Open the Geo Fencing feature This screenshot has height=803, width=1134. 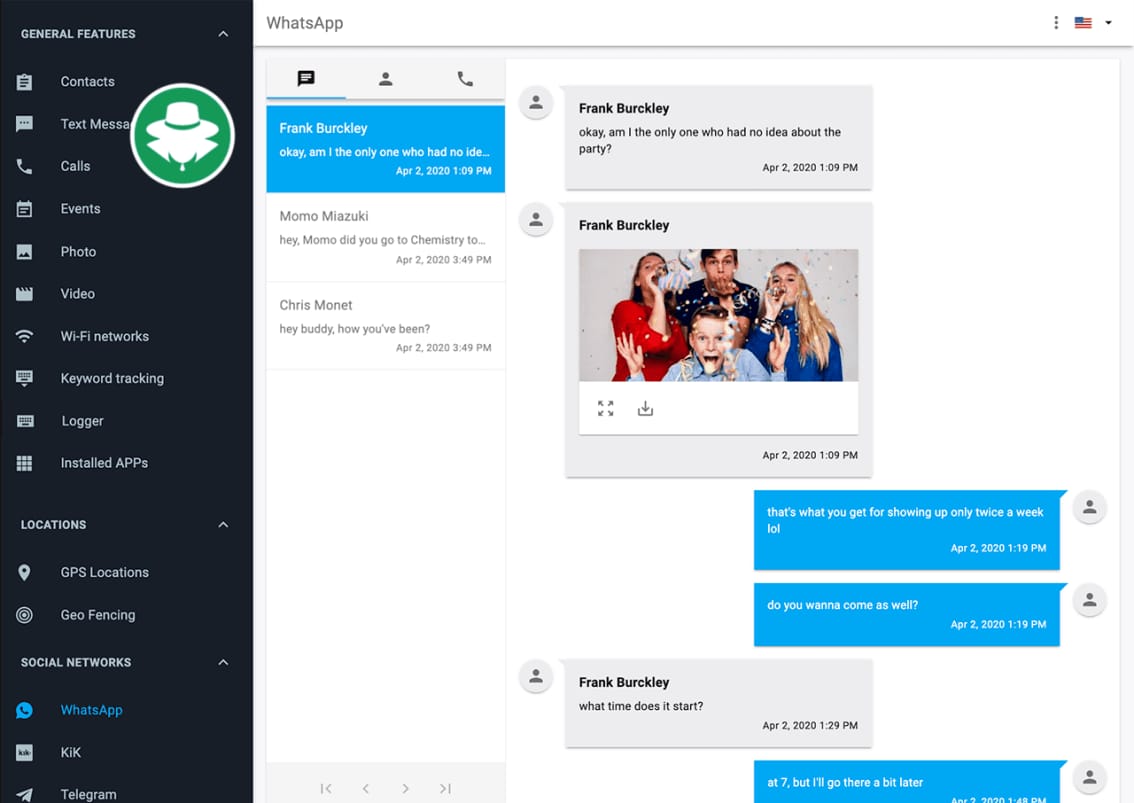(x=99, y=614)
